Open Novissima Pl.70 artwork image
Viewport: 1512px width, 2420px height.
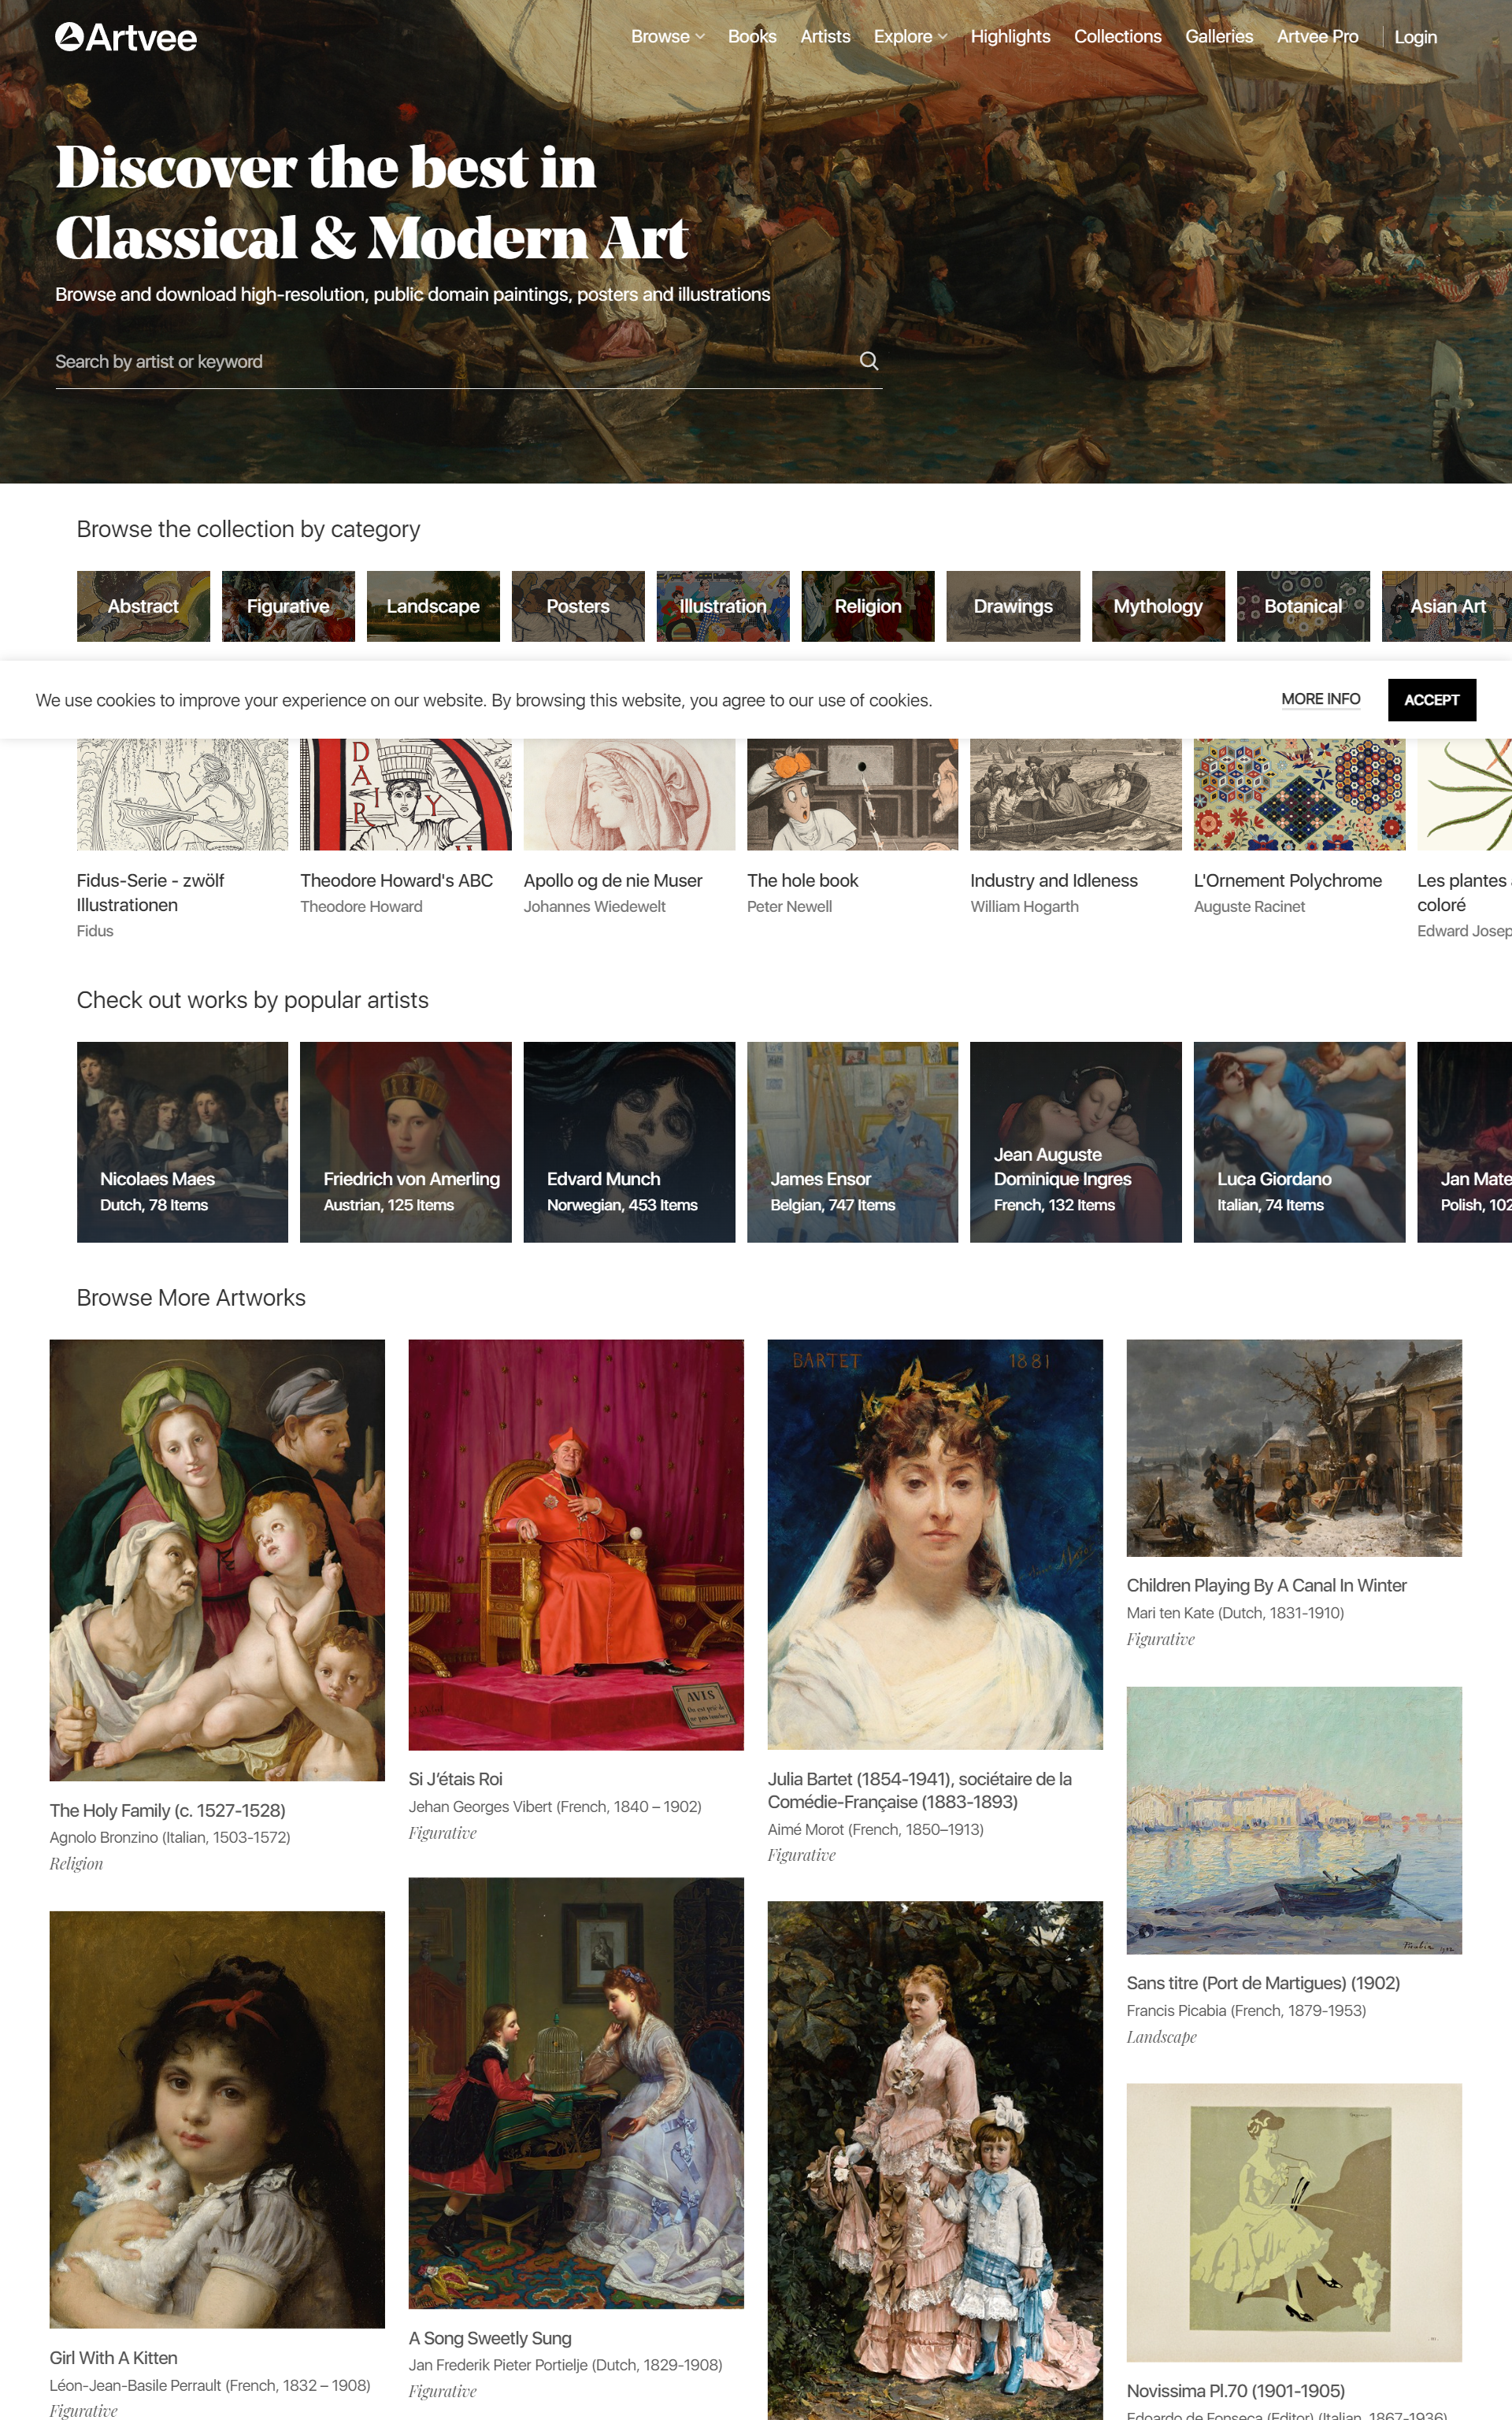1294,2222
